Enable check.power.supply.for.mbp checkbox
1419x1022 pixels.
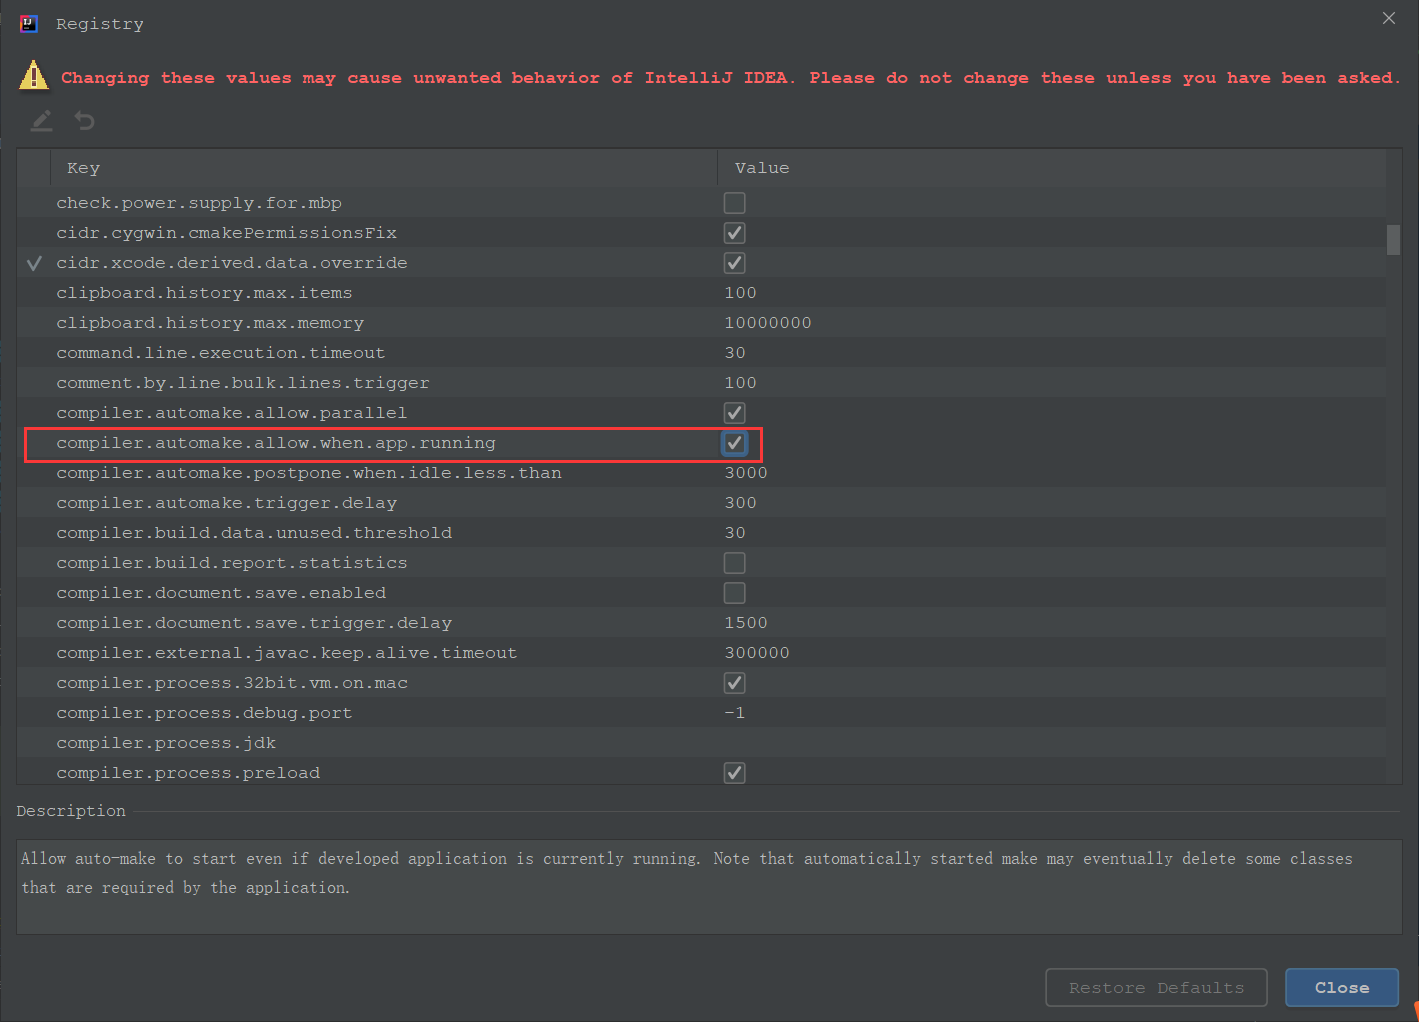(x=734, y=203)
